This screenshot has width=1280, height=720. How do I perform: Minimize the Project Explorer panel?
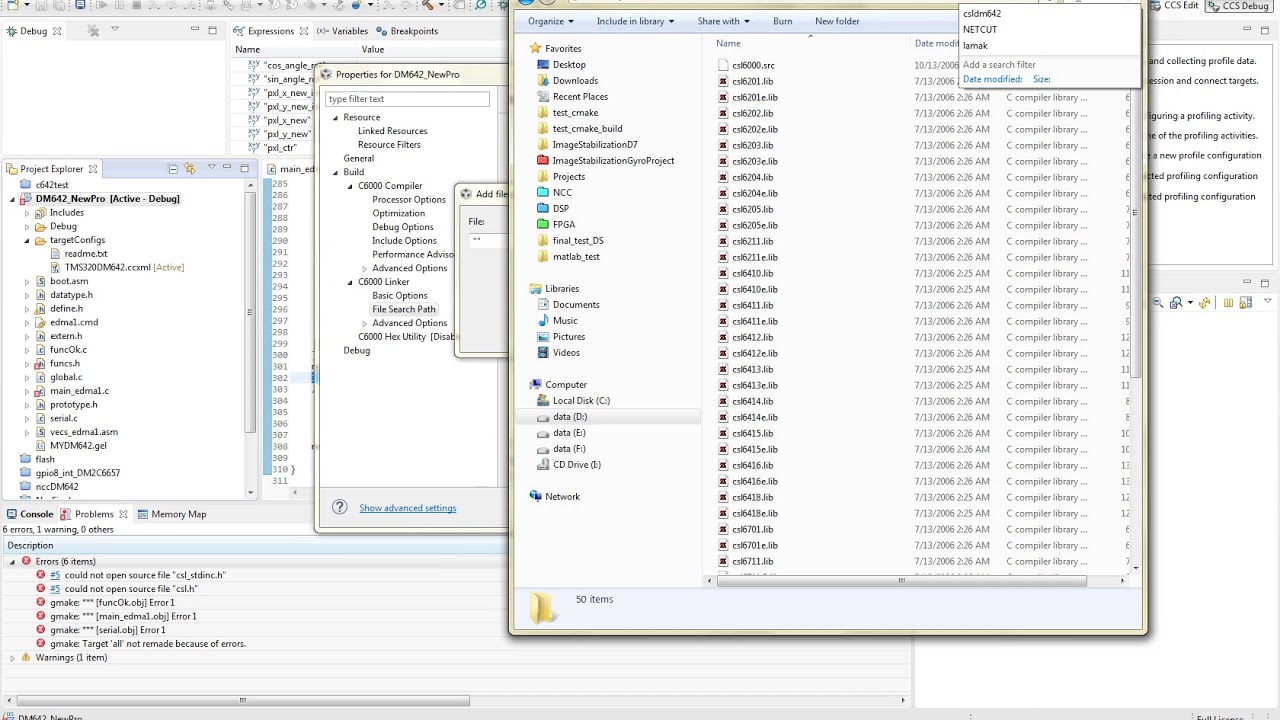click(x=228, y=168)
